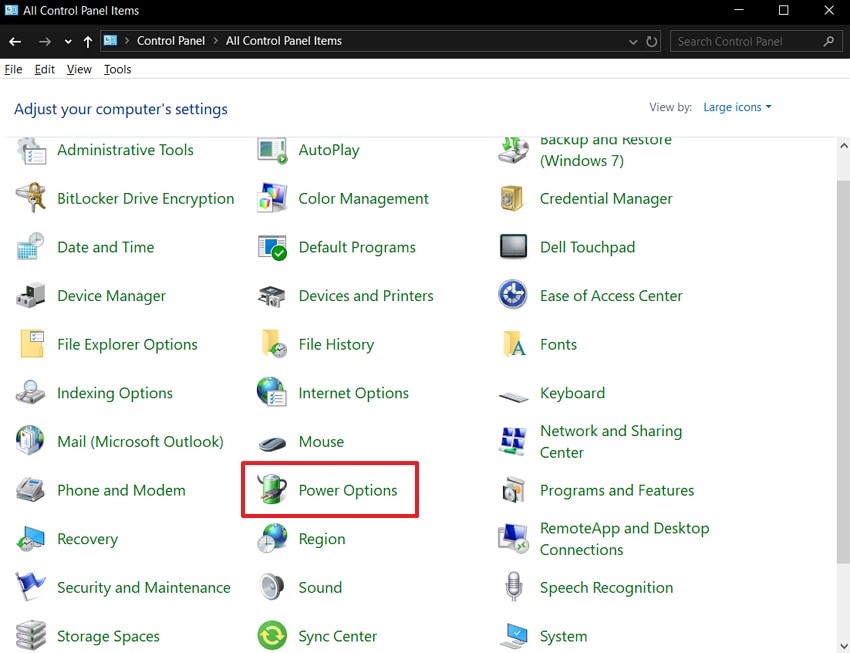Click the AutoPlay icon

tap(272, 150)
